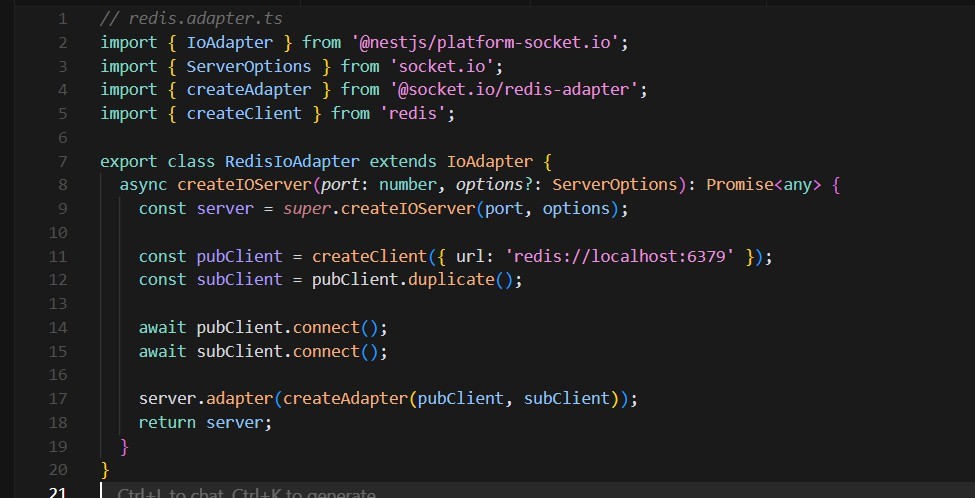Click the adapter method on line 17
Screen dimensions: 975x498
pos(239,399)
